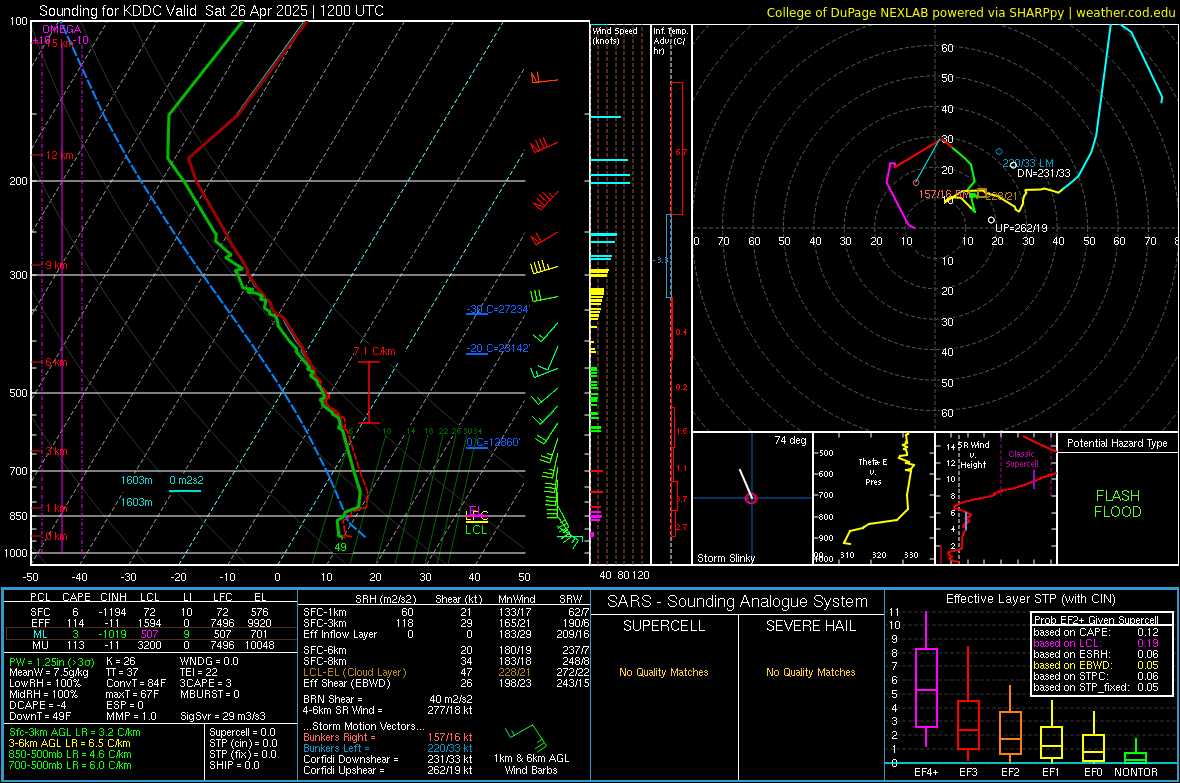
Task: Click the red 'Bunkers Right' storm motion entry
Action: click(x=388, y=737)
